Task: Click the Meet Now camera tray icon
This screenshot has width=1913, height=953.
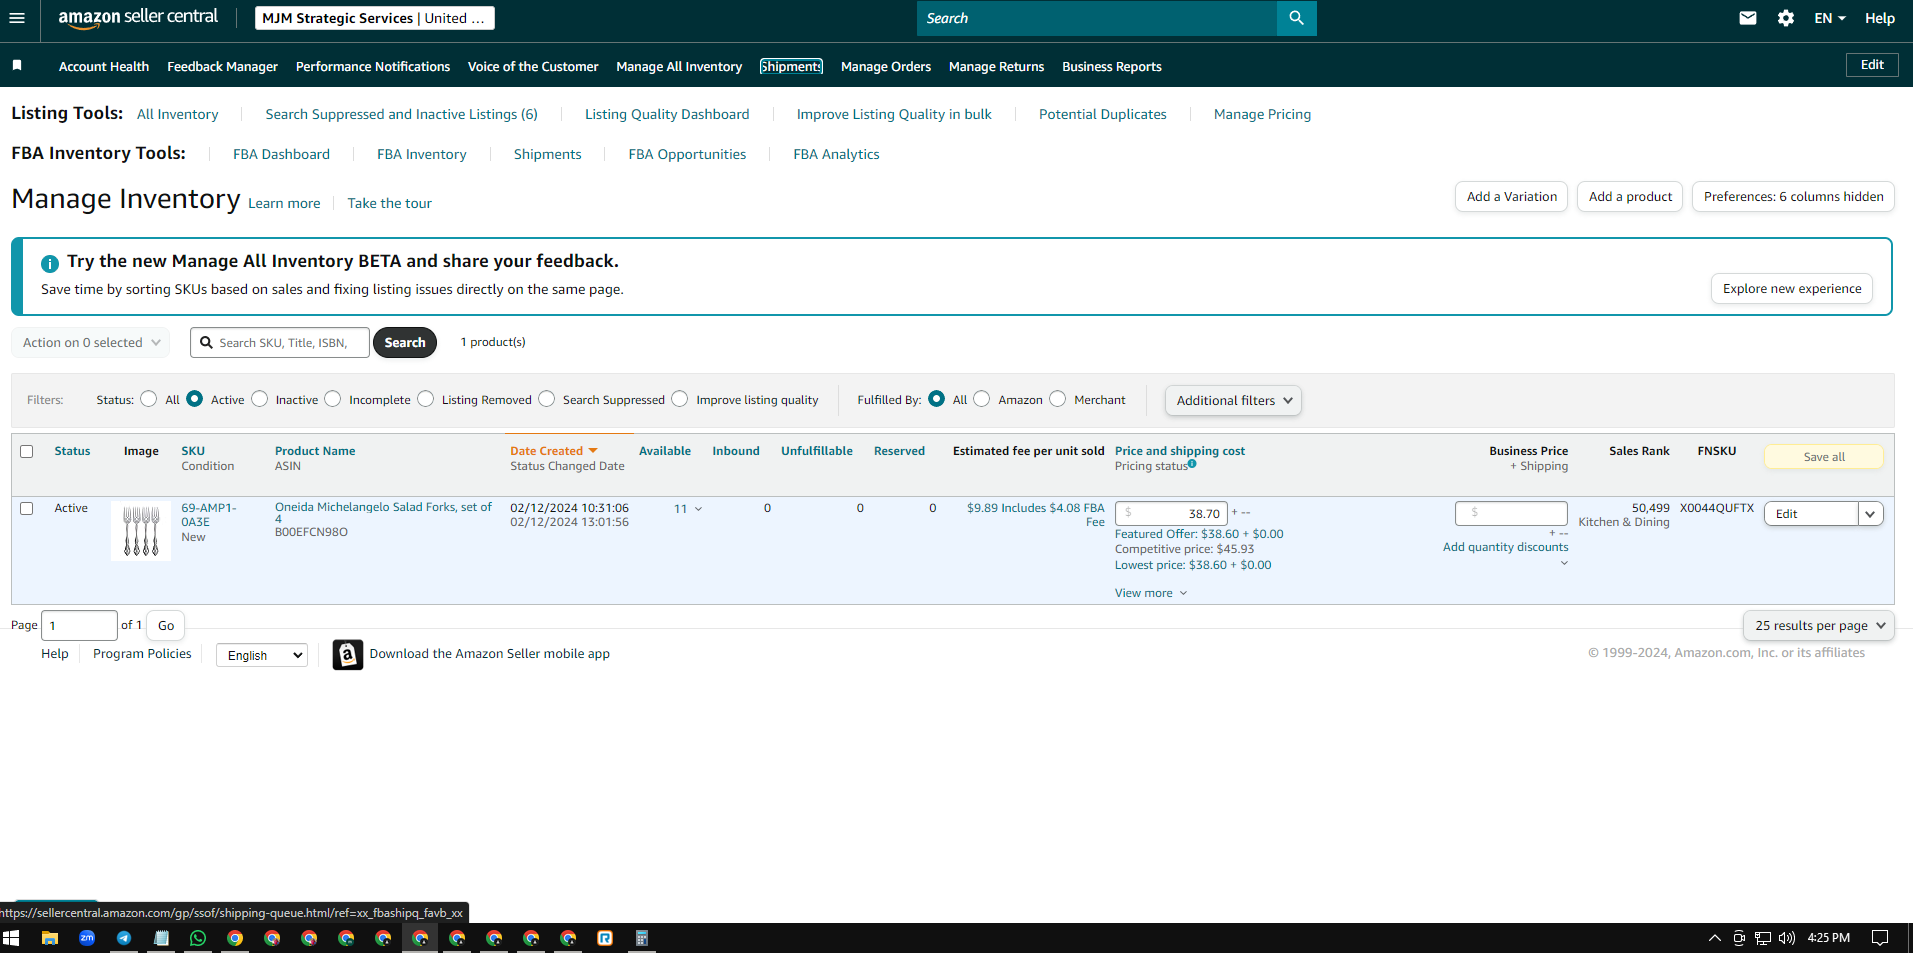Action: (x=1739, y=938)
